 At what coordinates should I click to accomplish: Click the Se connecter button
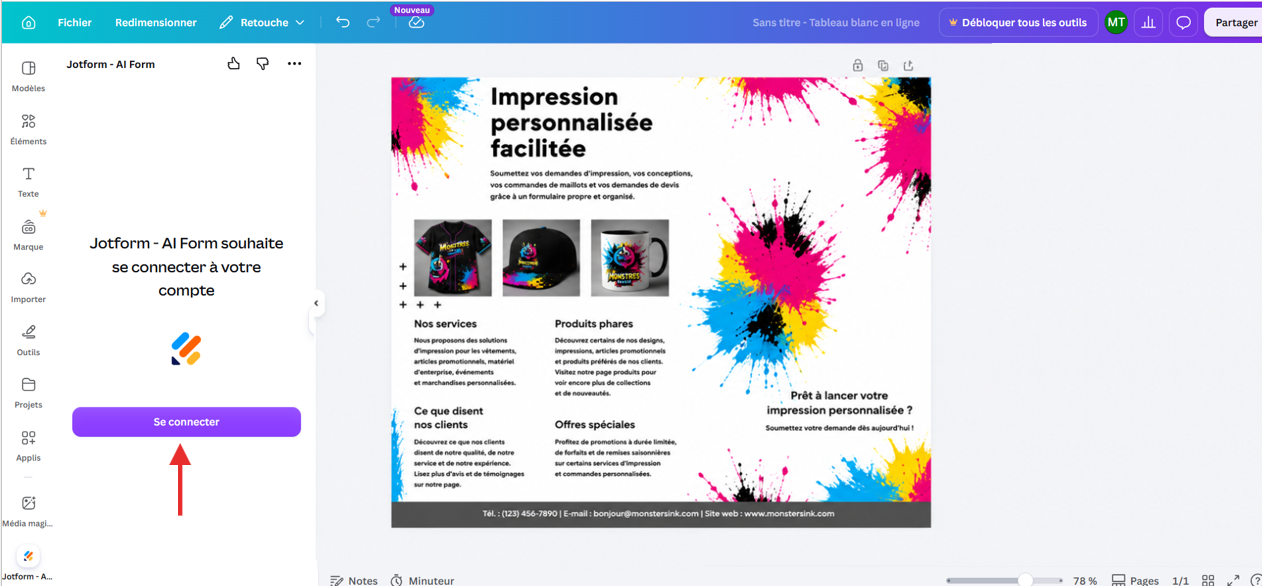(186, 422)
